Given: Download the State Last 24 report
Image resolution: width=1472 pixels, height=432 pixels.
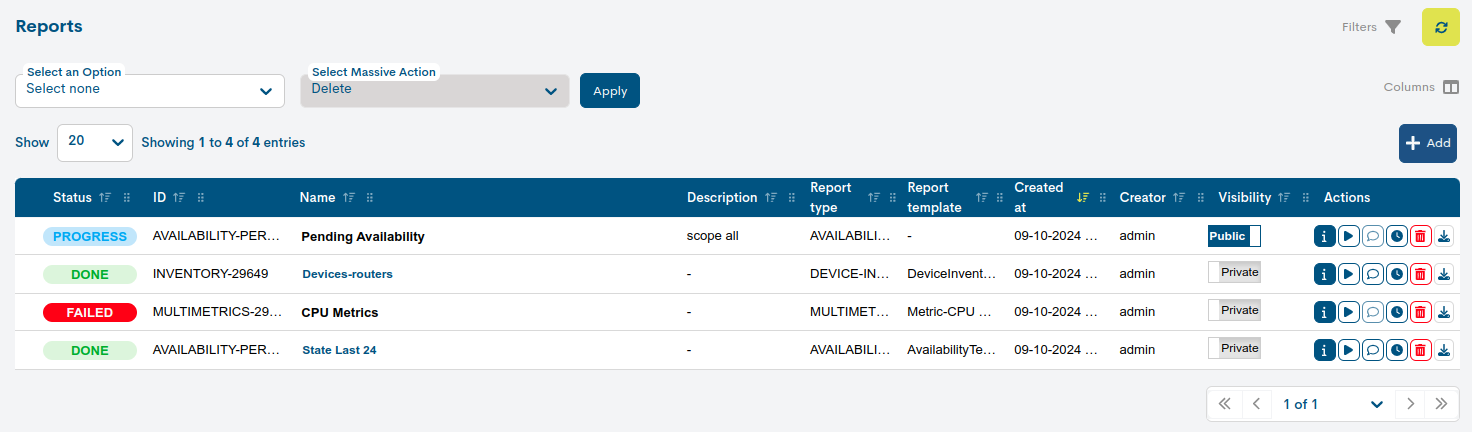Looking at the screenshot, I should [x=1444, y=350].
